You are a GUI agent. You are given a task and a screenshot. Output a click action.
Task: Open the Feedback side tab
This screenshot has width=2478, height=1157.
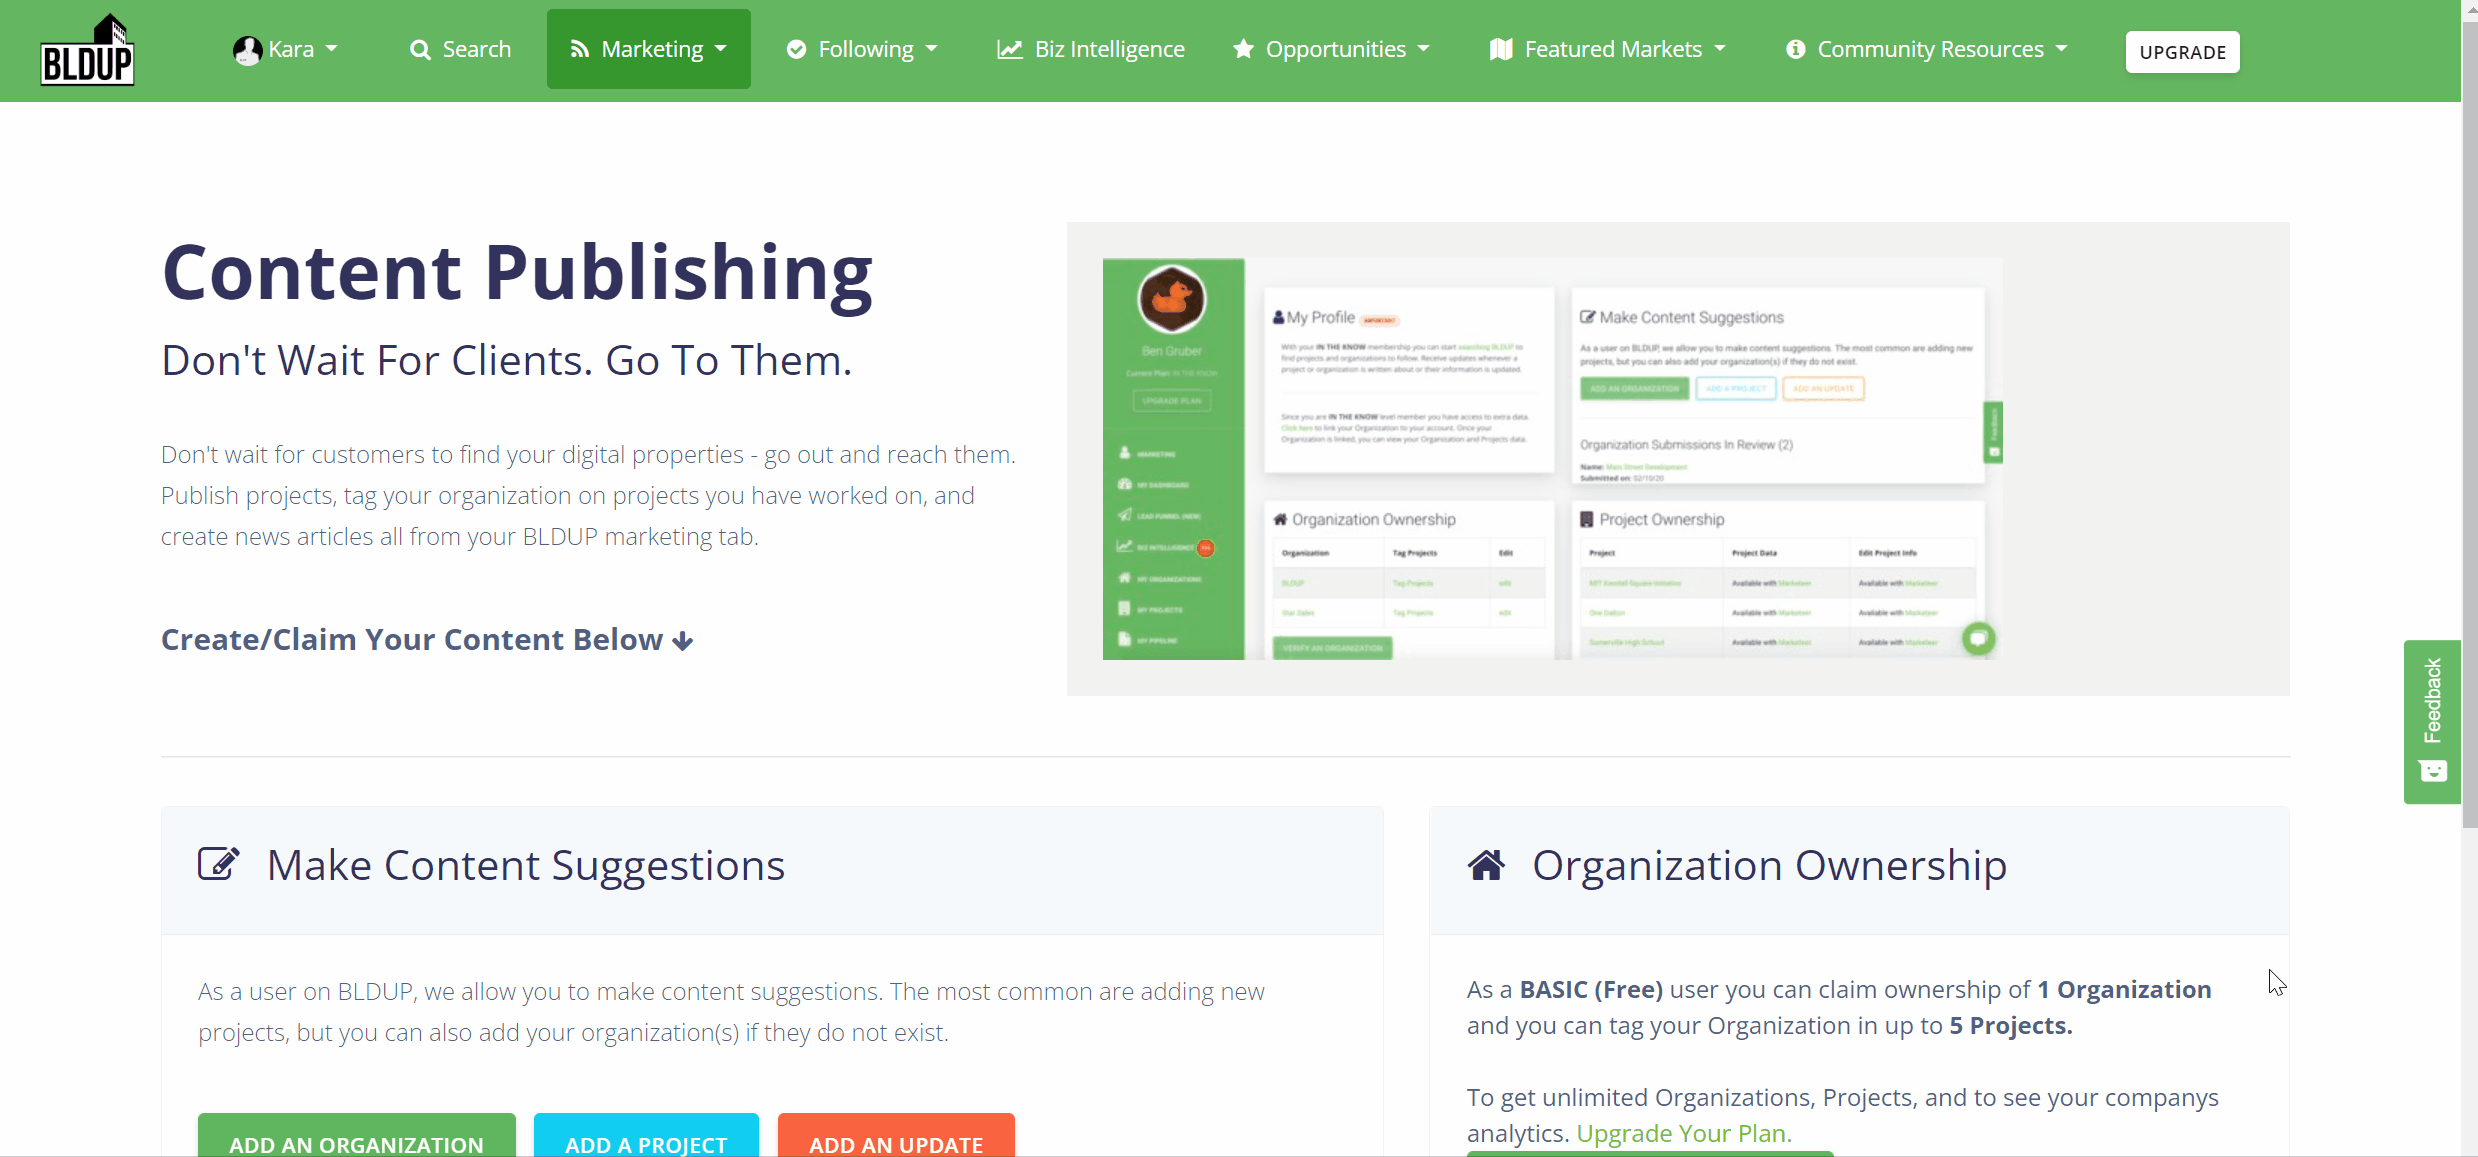[2432, 721]
